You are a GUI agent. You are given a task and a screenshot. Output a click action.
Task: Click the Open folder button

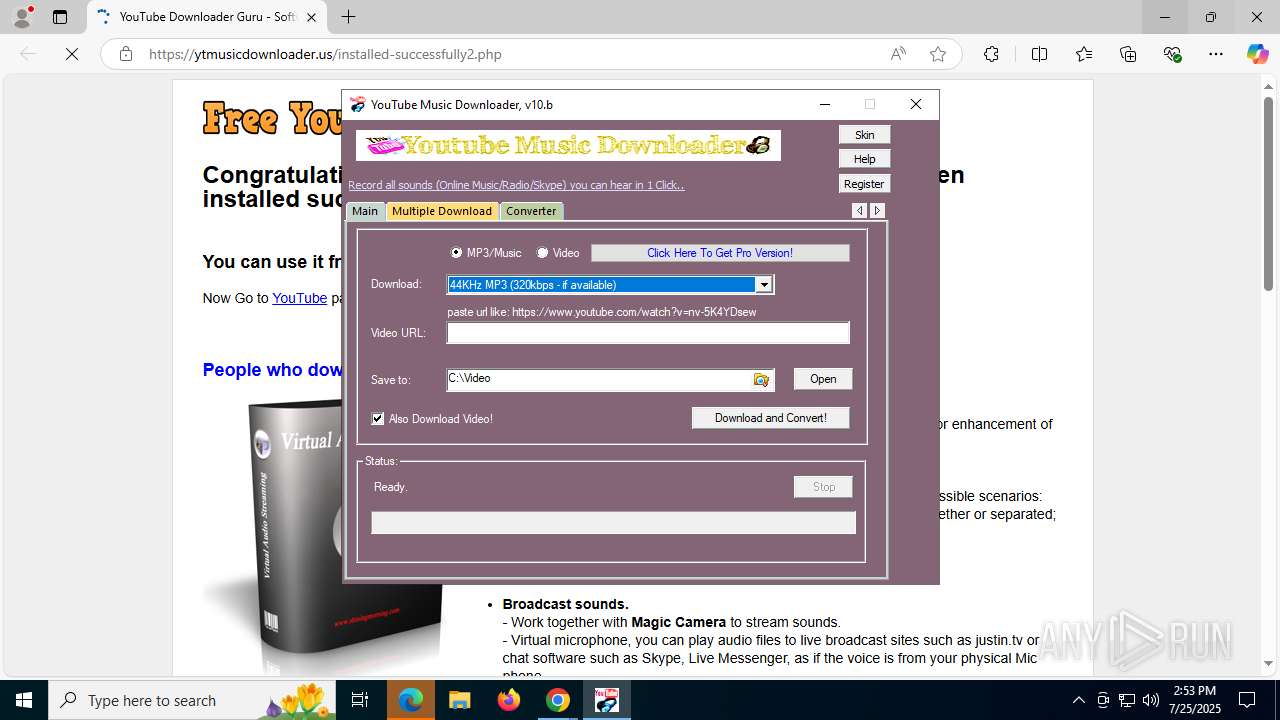pyautogui.click(x=823, y=379)
